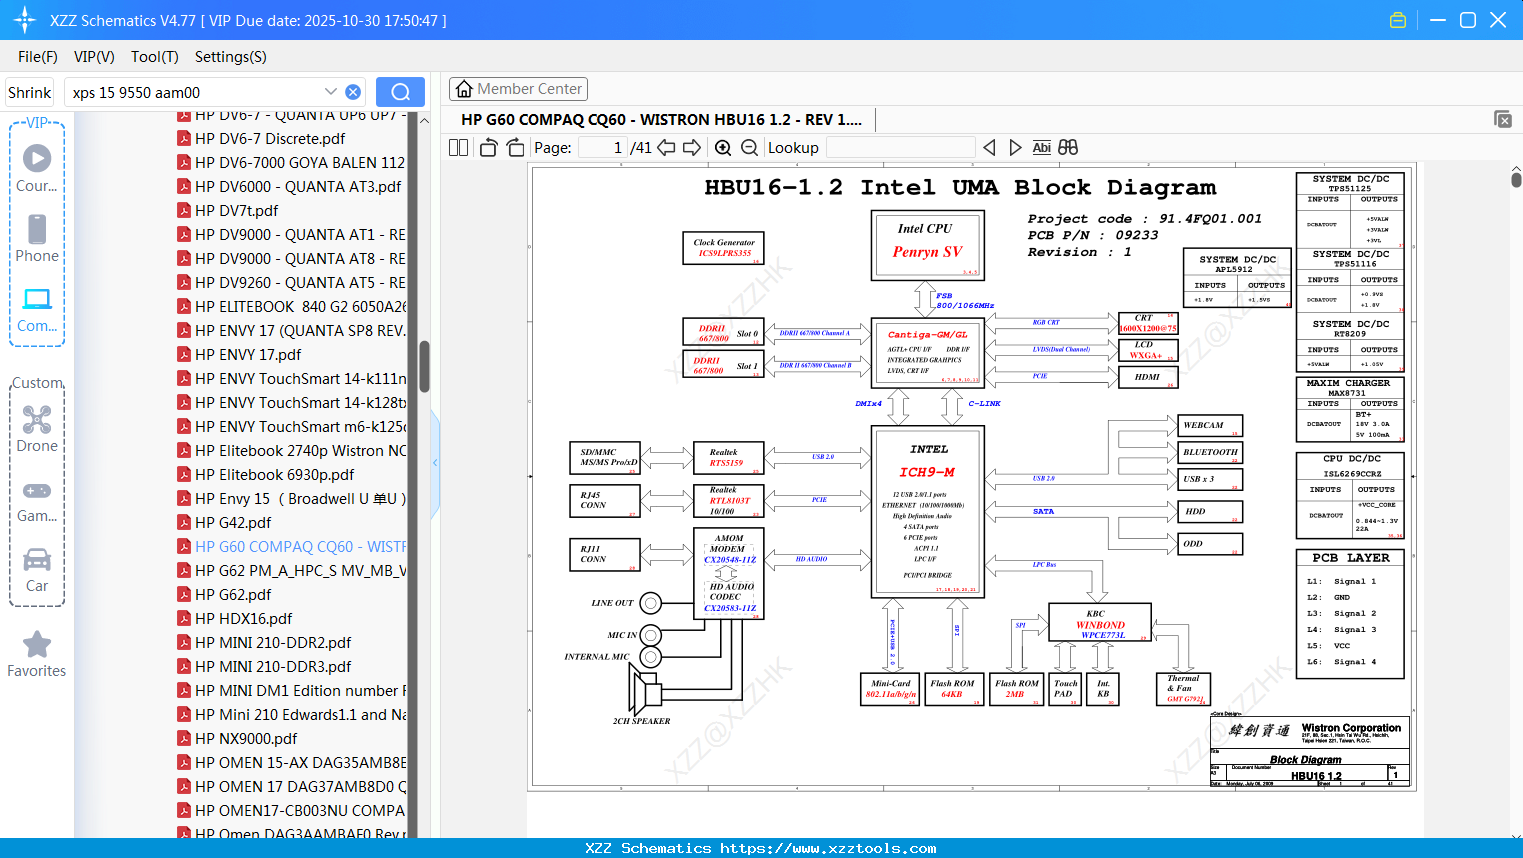This screenshot has height=858, width=1523.
Task: Click the blue search button
Action: (400, 92)
